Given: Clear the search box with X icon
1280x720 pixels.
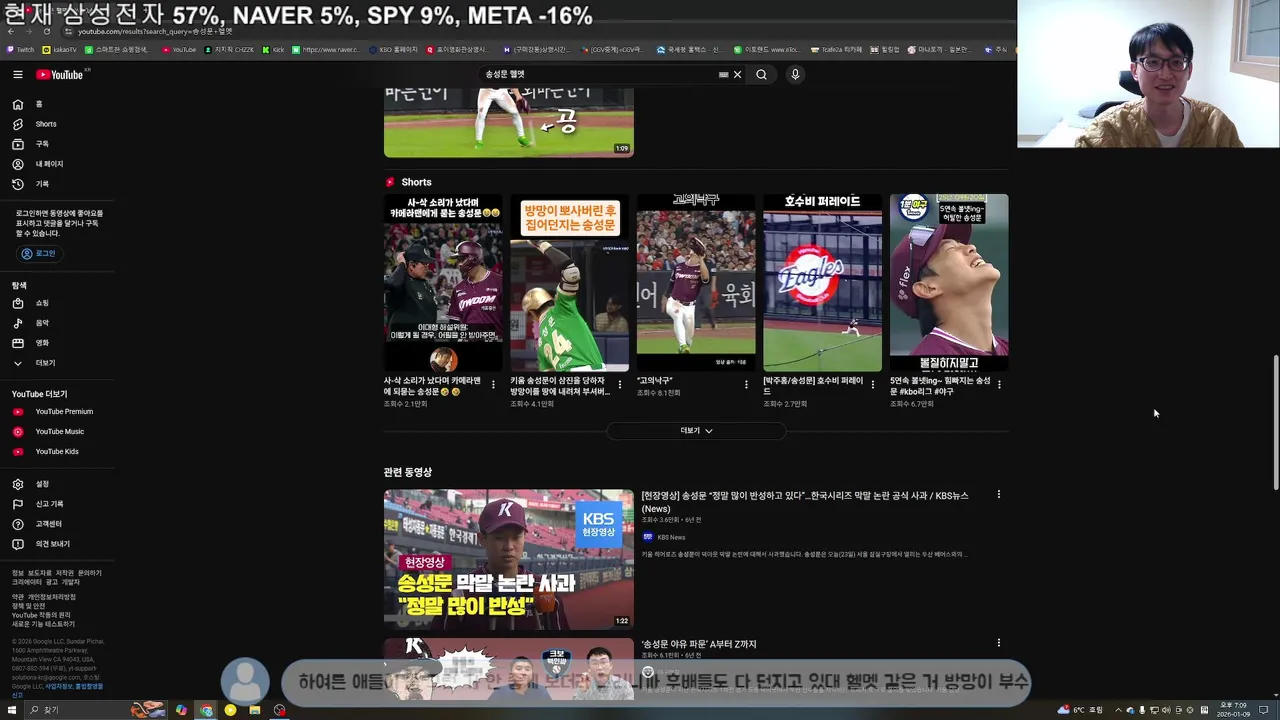Looking at the screenshot, I should [x=737, y=74].
